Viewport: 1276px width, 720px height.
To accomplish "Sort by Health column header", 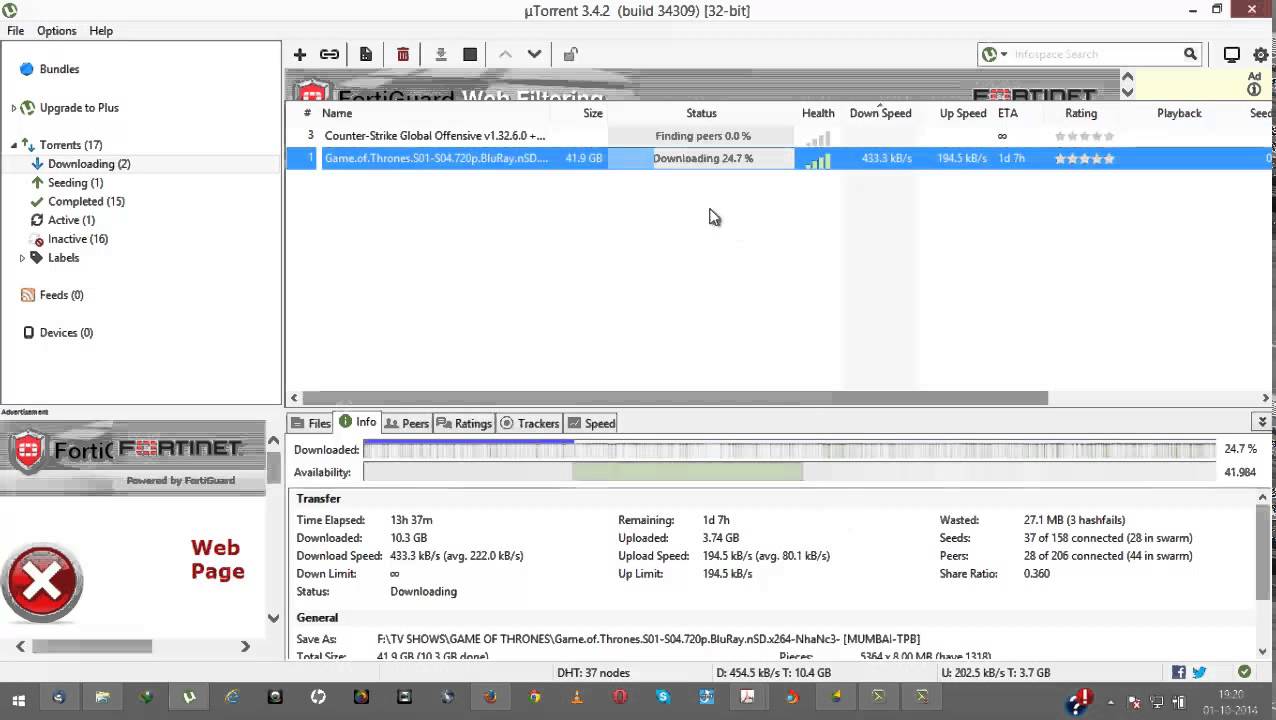I will pos(818,113).
